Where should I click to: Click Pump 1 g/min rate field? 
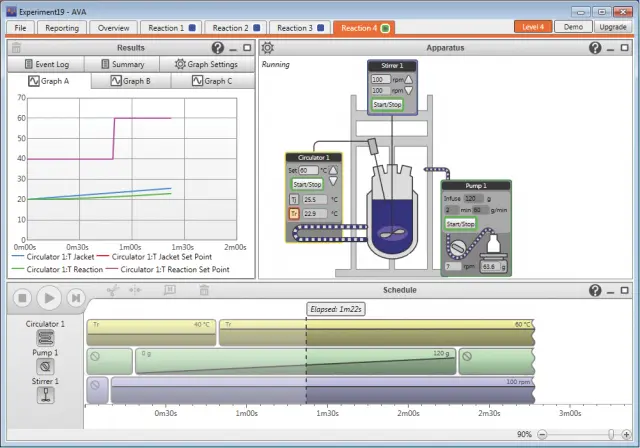[x=480, y=210]
